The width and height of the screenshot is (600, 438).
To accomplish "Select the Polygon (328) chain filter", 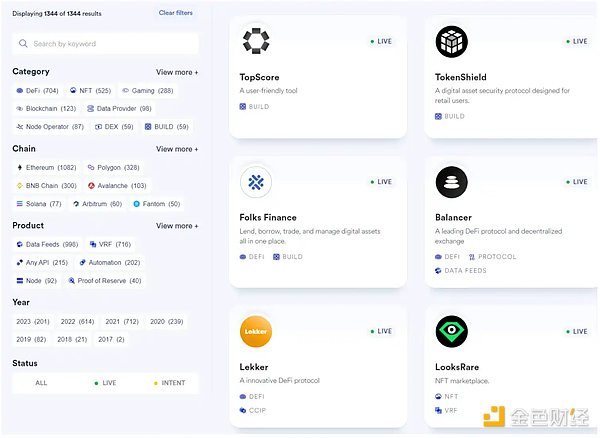I will 113,167.
